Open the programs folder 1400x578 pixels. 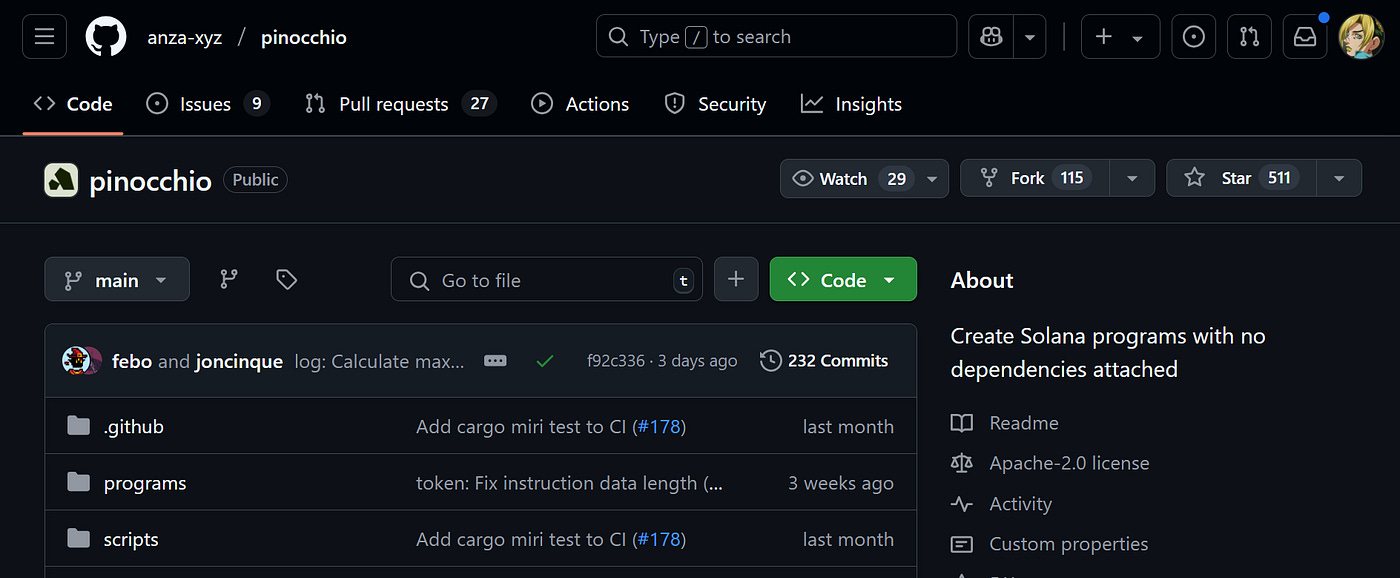point(145,483)
